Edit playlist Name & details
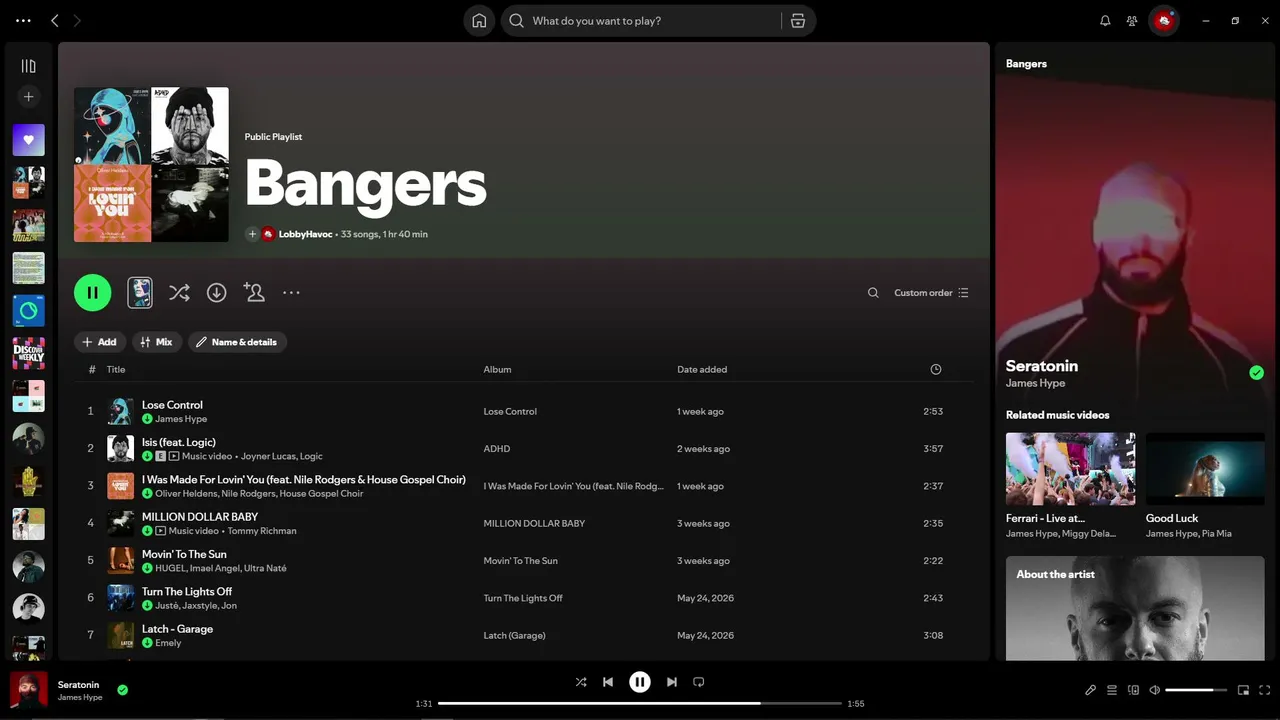This screenshot has height=720, width=1280. coord(237,342)
